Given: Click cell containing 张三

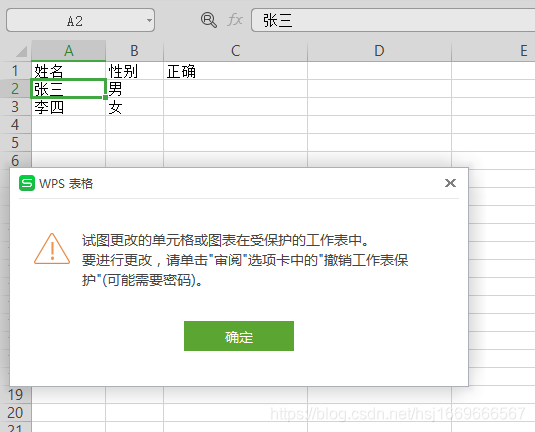Looking at the screenshot, I should (69, 89).
